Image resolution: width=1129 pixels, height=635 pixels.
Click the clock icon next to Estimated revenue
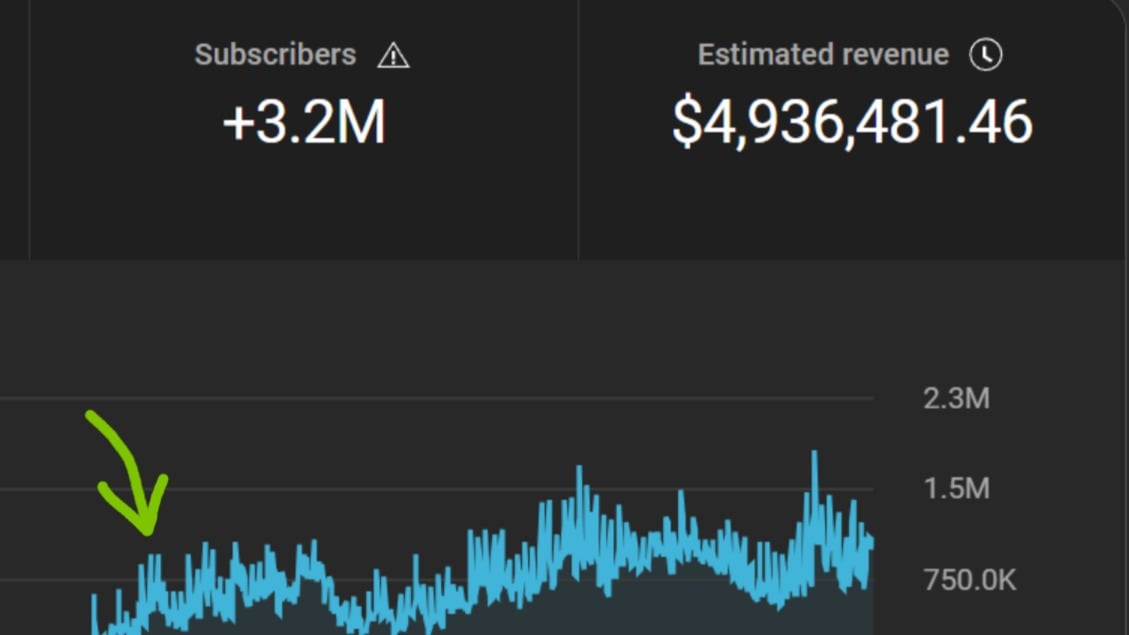985,55
